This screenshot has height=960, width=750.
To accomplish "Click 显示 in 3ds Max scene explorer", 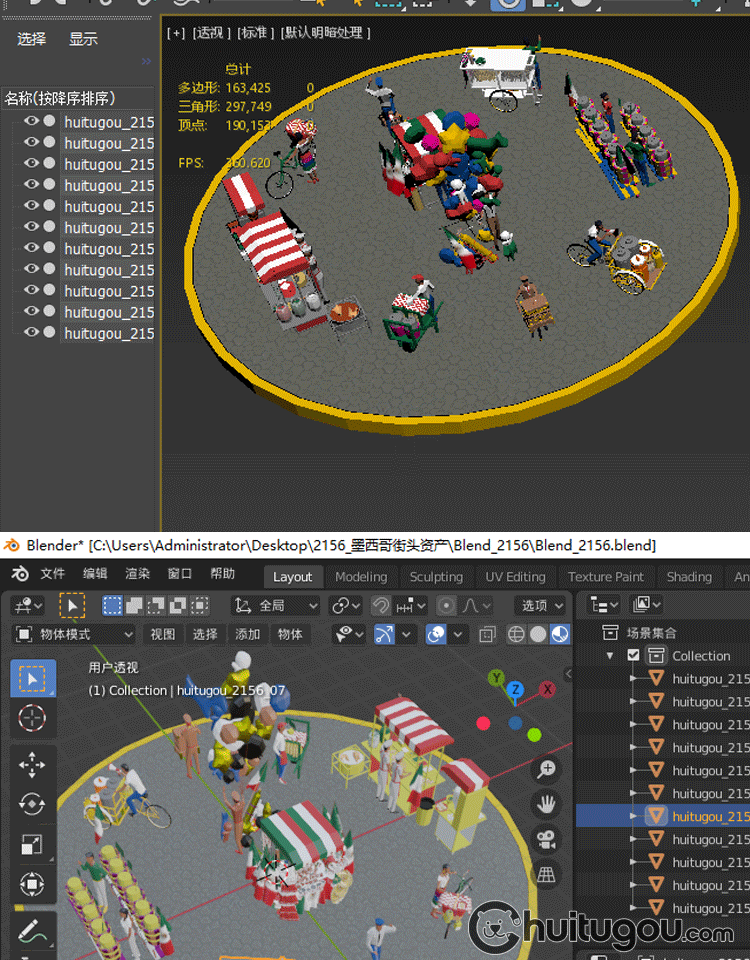I will coord(83,39).
